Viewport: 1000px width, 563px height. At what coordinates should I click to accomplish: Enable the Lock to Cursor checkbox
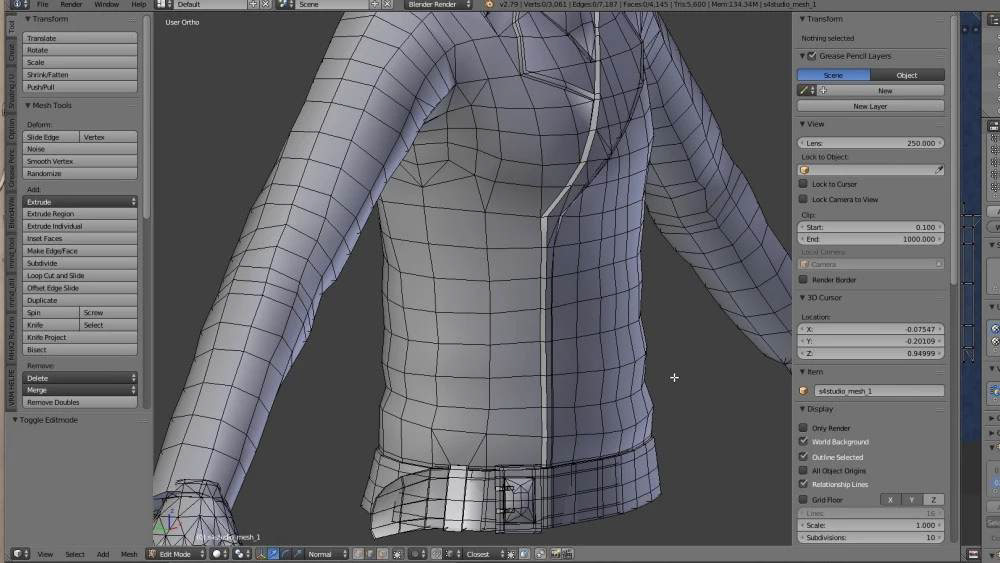point(803,184)
